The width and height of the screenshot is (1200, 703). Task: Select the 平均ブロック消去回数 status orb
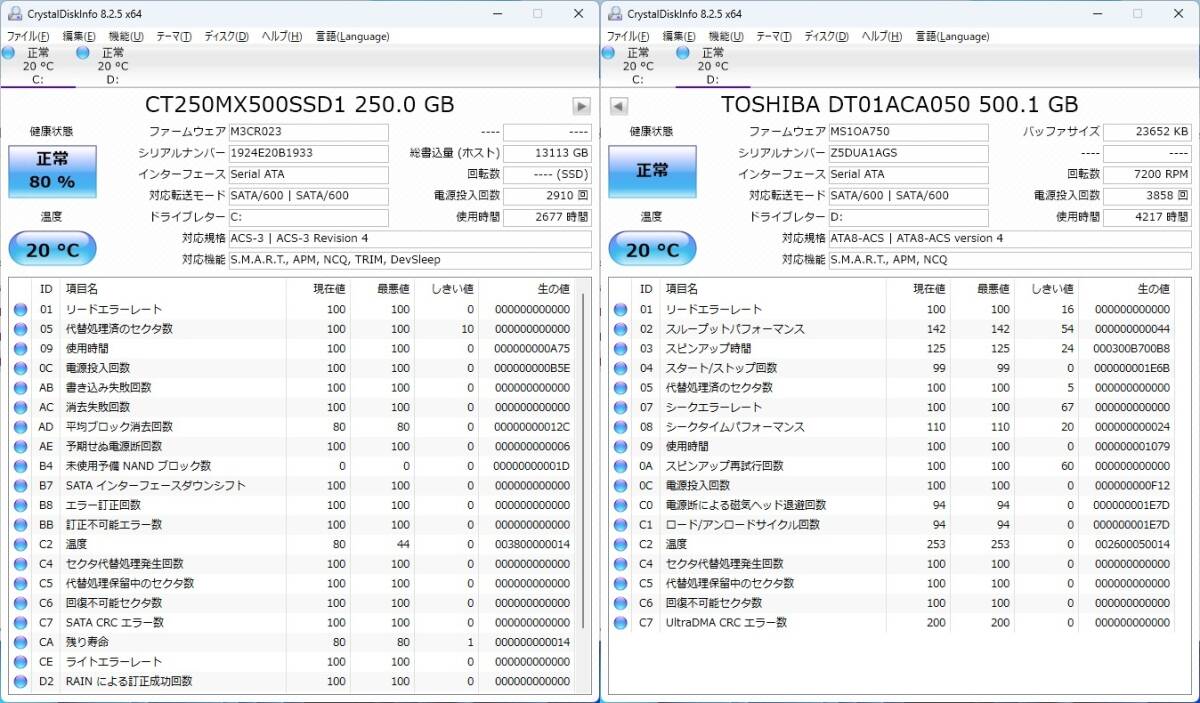point(21,427)
